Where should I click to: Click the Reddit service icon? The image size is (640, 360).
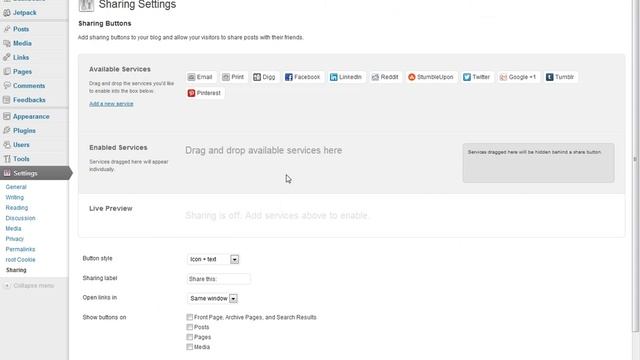(x=375, y=77)
